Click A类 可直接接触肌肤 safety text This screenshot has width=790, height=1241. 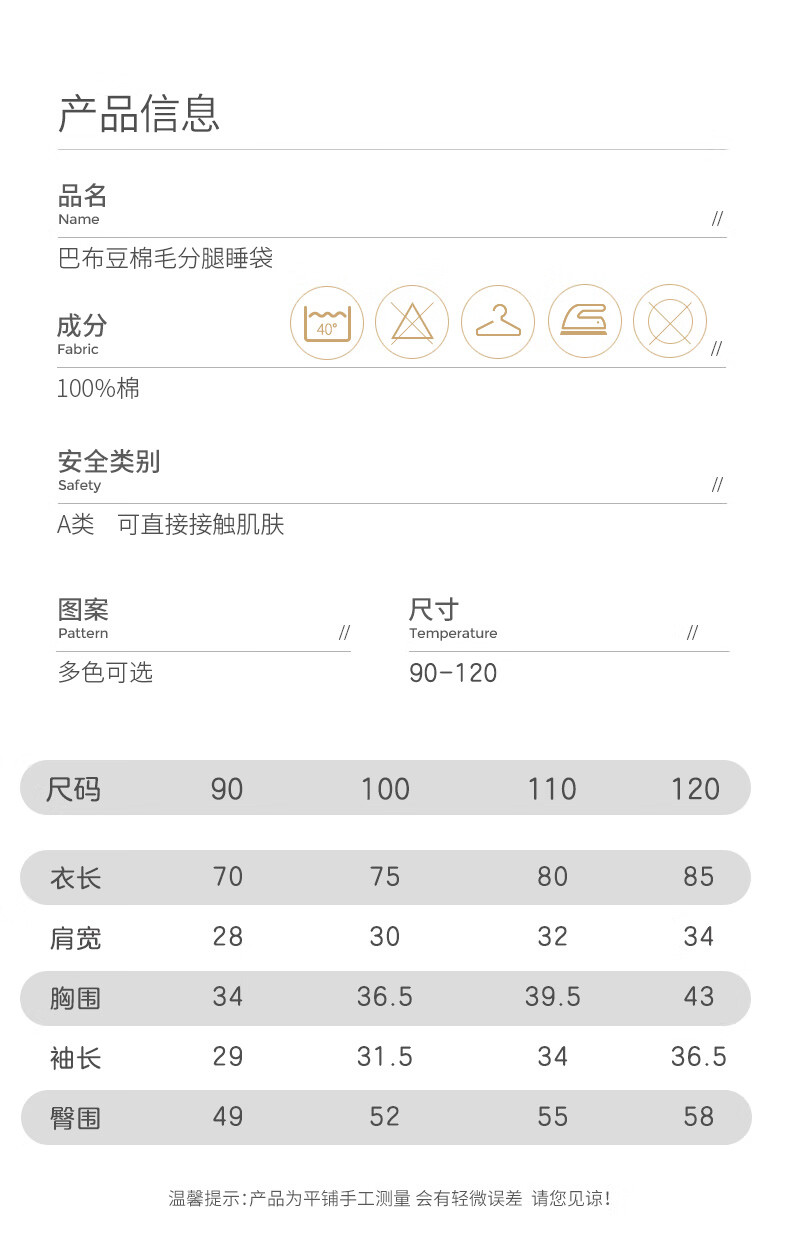point(171,524)
